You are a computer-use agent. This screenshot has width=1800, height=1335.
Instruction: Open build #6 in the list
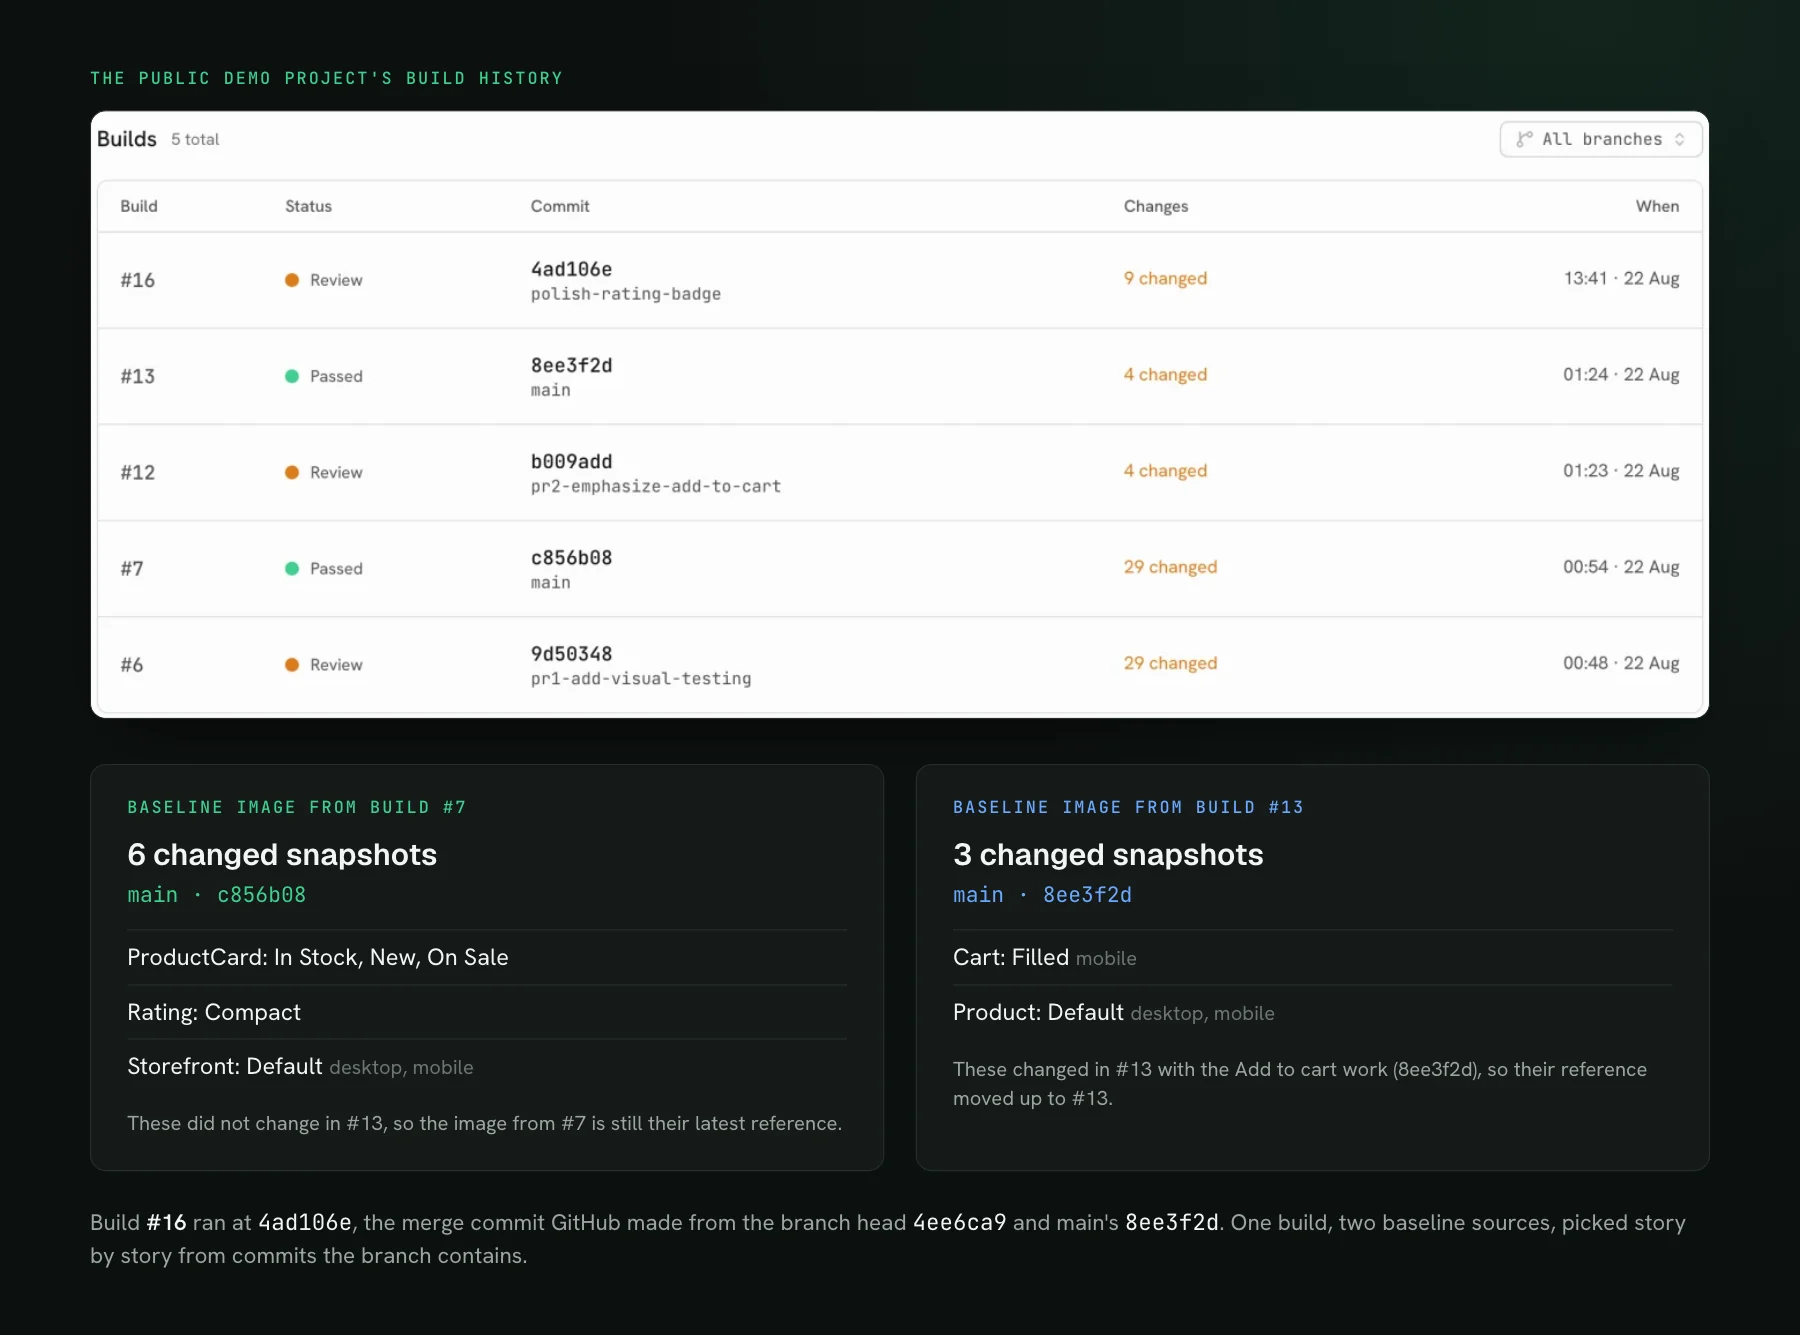point(900,664)
